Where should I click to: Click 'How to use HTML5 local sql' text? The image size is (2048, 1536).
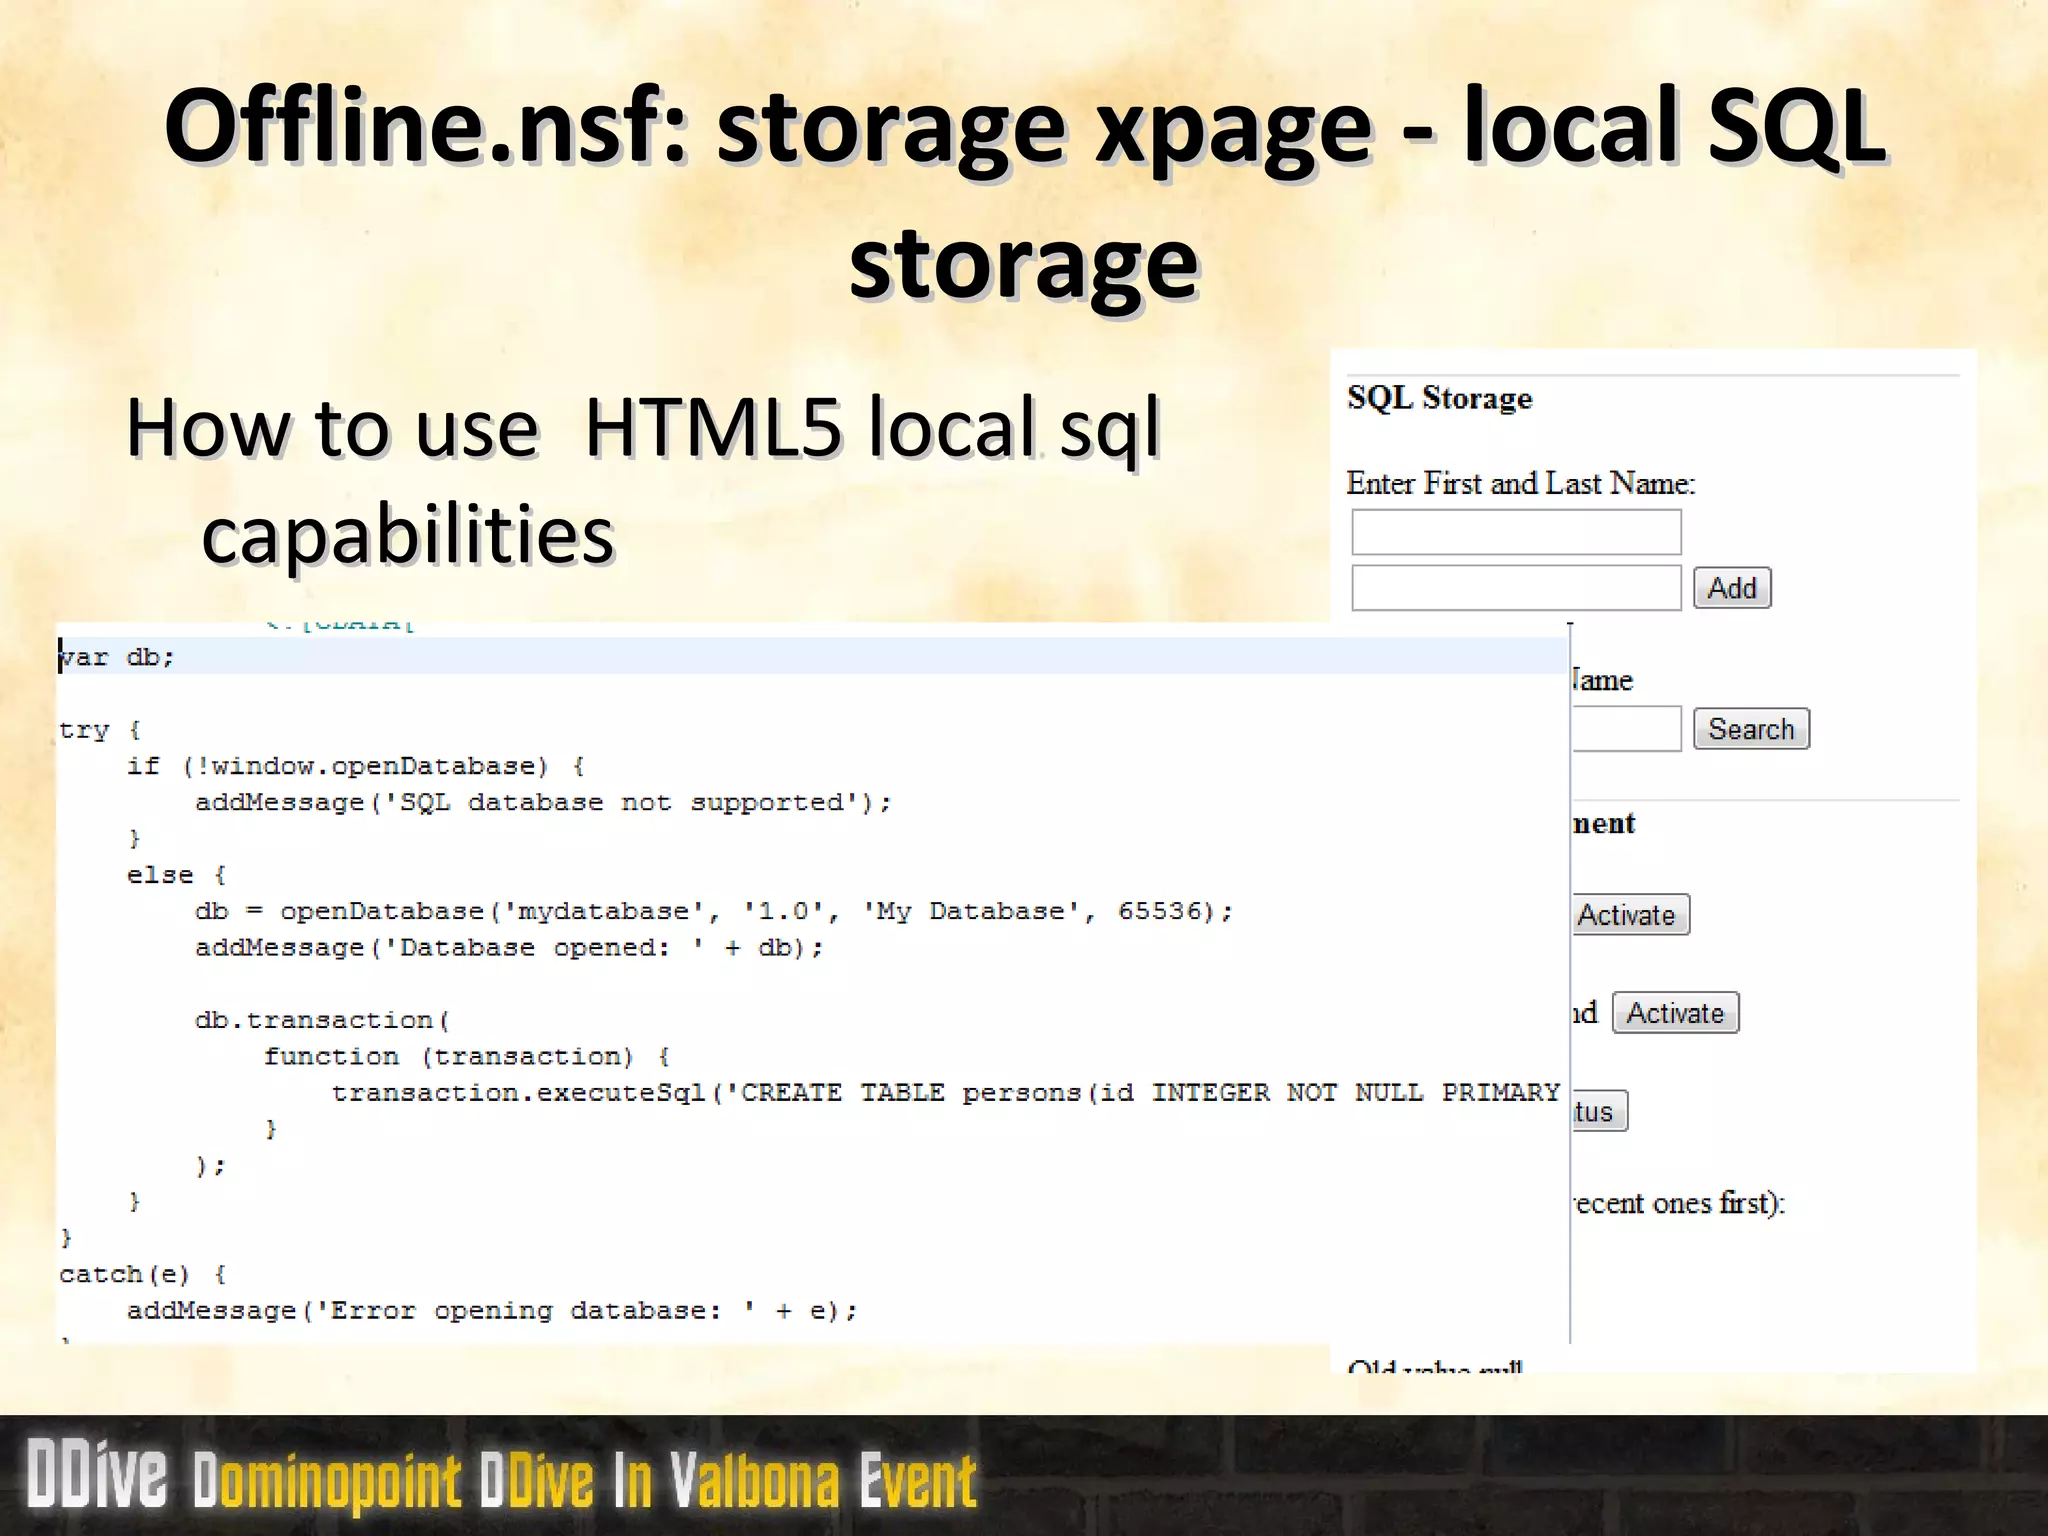coord(643,428)
